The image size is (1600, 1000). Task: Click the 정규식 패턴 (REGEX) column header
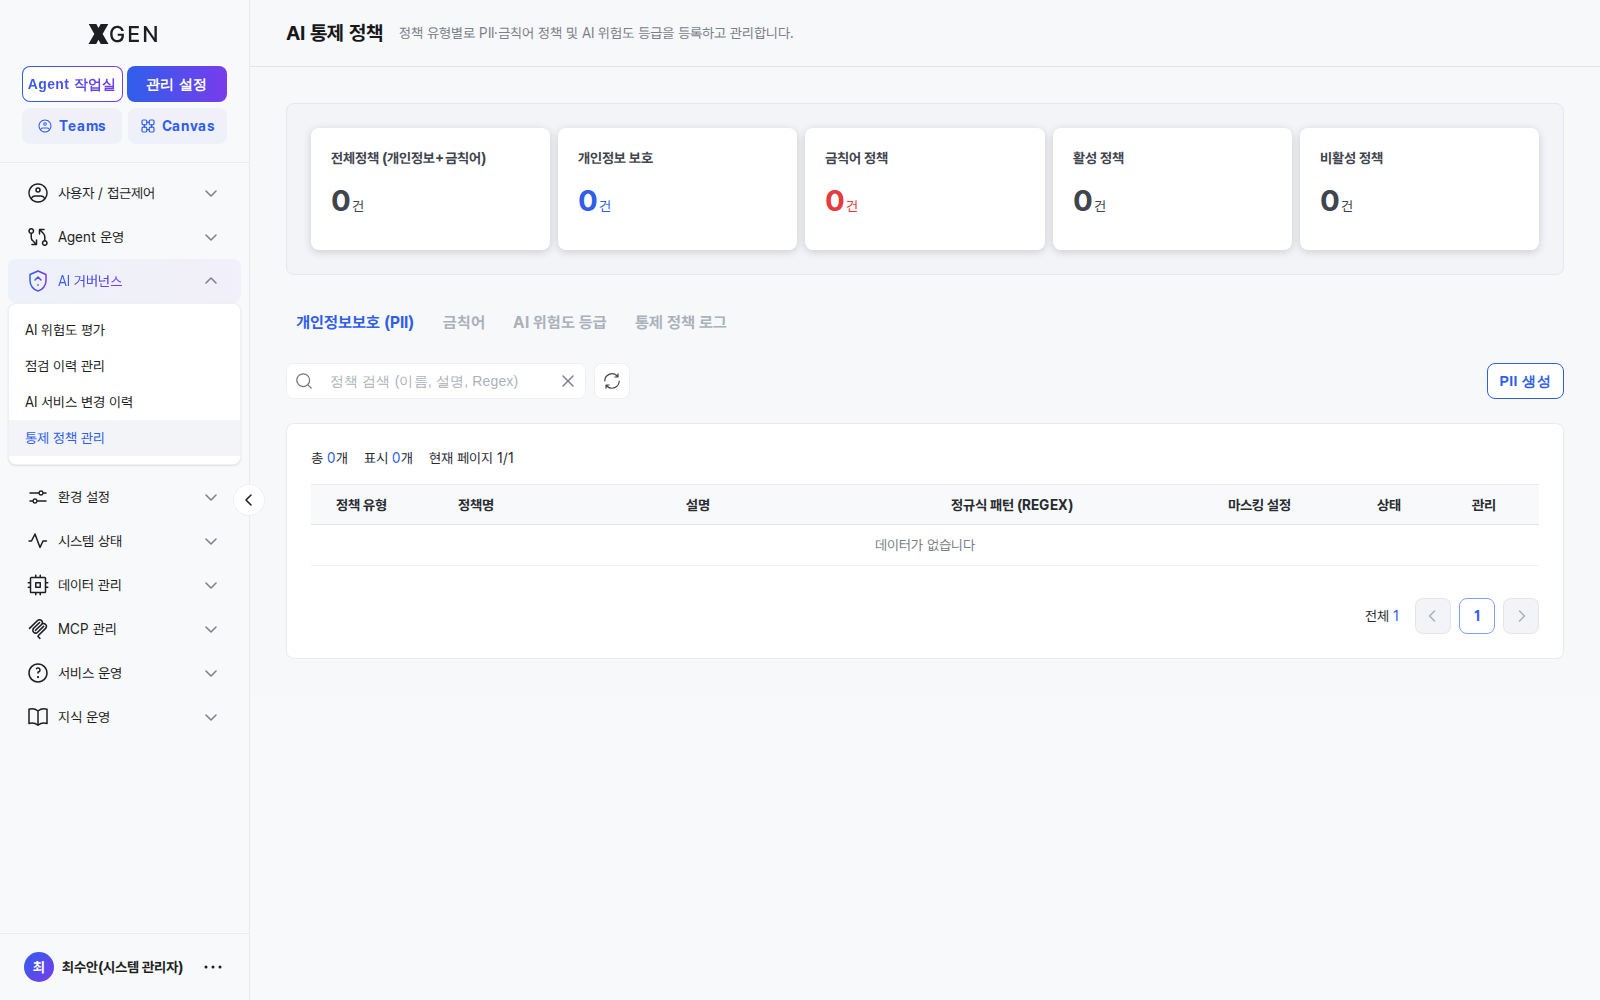[1012, 505]
